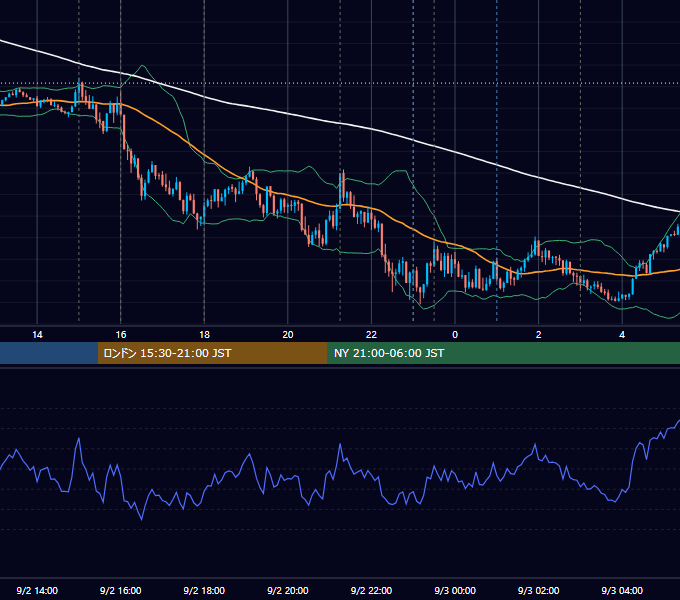Click the 9/2 20:00 timestamp label
The width and height of the screenshot is (680, 600).
click(x=288, y=590)
